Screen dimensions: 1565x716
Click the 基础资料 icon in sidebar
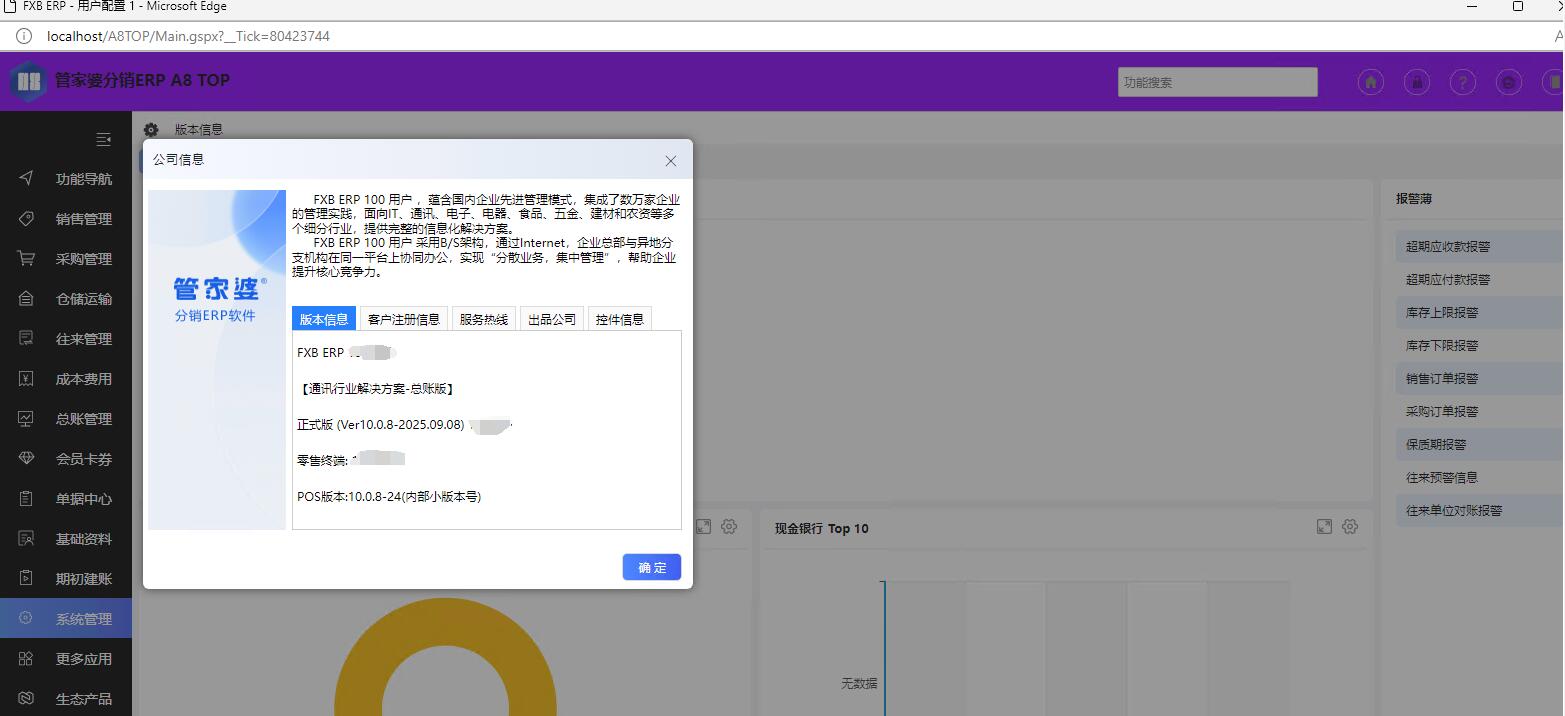(x=27, y=539)
